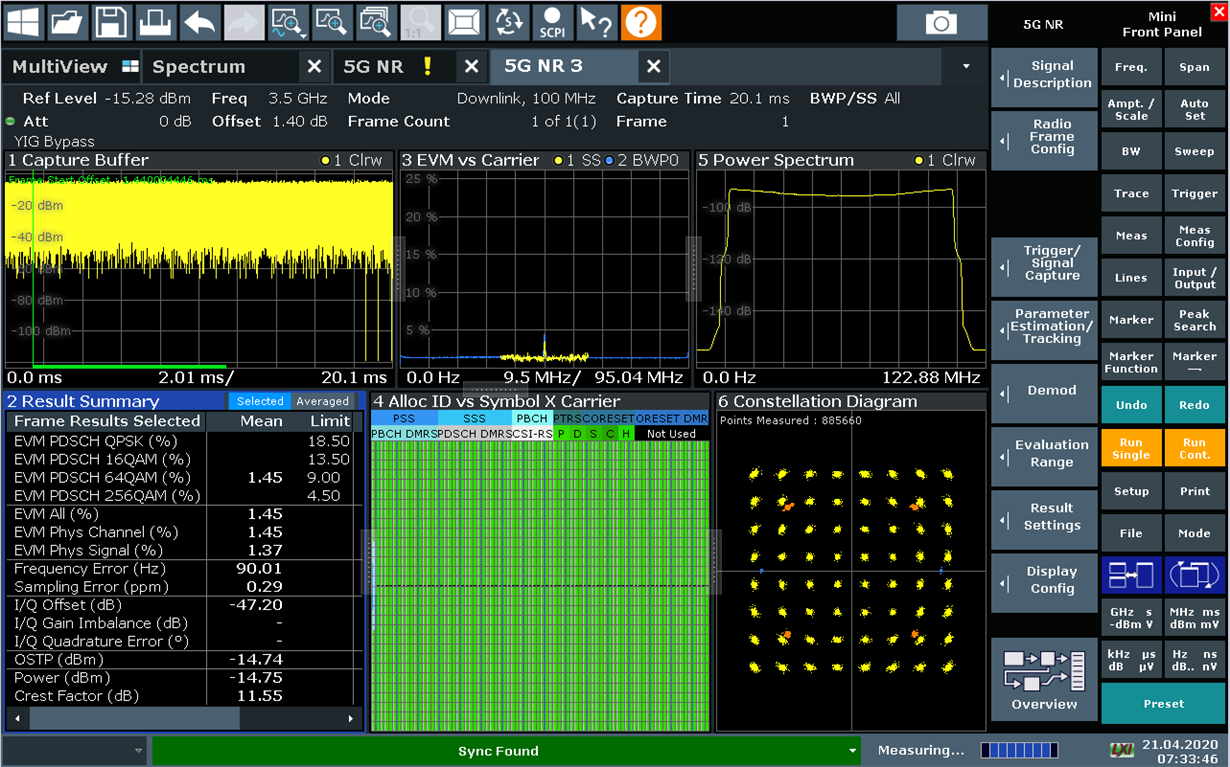Click the Peak Search button
Viewport: 1230px width, 767px height.
point(1194,320)
